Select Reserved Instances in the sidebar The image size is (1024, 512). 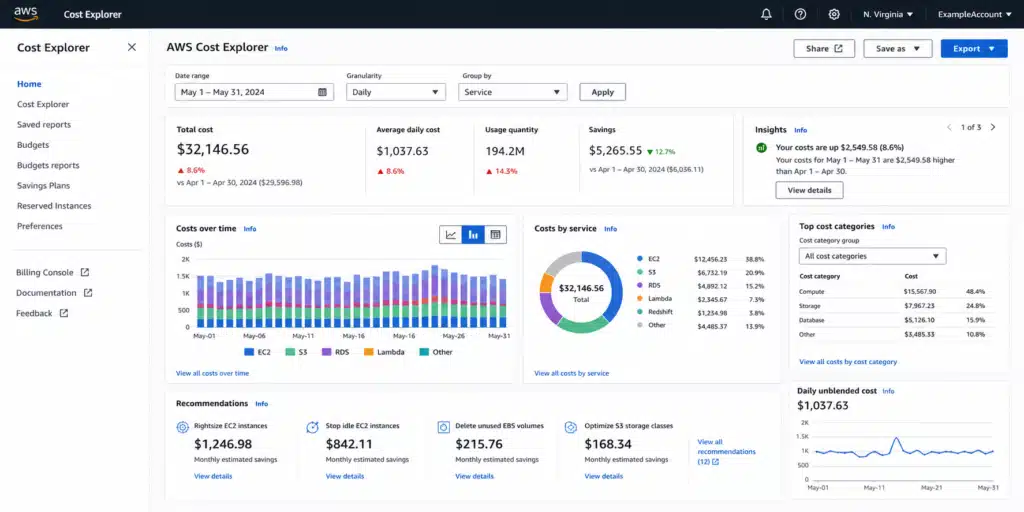click(x=54, y=206)
